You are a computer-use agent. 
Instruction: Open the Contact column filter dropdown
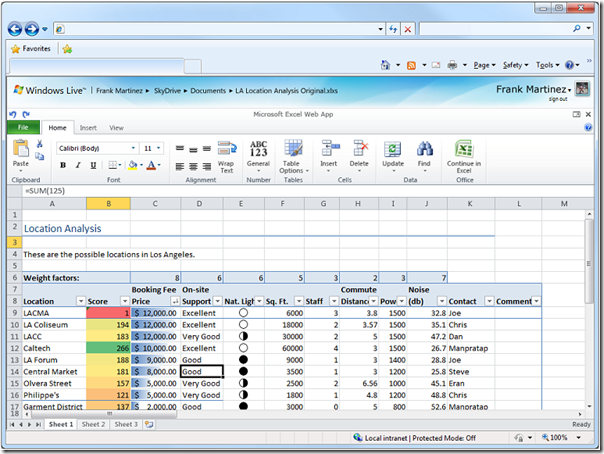pos(489,301)
